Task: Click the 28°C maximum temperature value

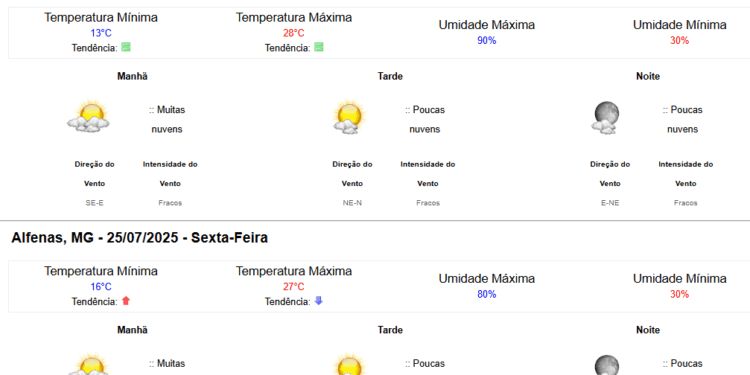Action: click(294, 33)
